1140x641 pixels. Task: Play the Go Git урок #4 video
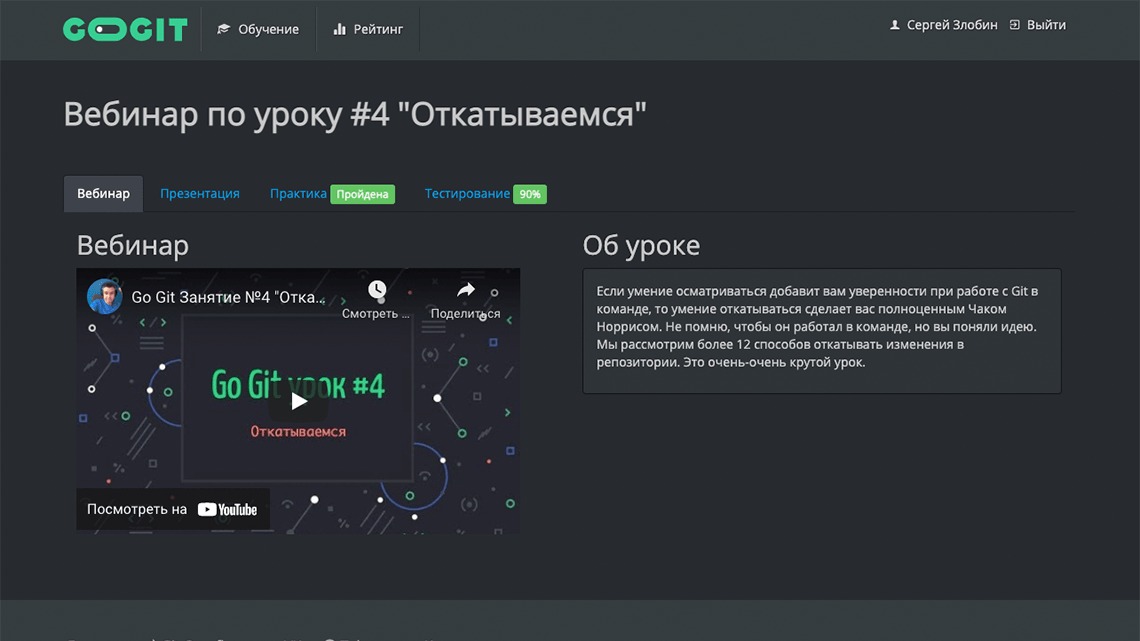(297, 400)
